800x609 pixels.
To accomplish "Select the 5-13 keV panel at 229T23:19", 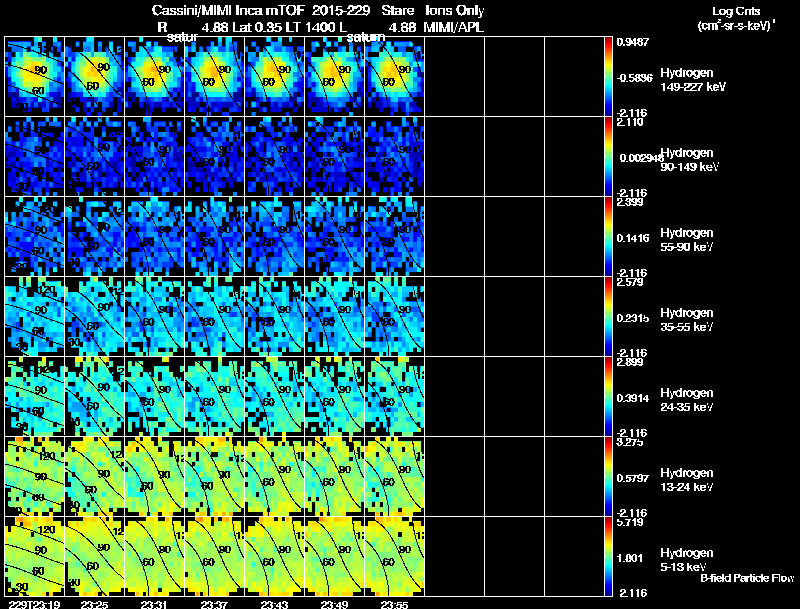I will tap(34, 556).
